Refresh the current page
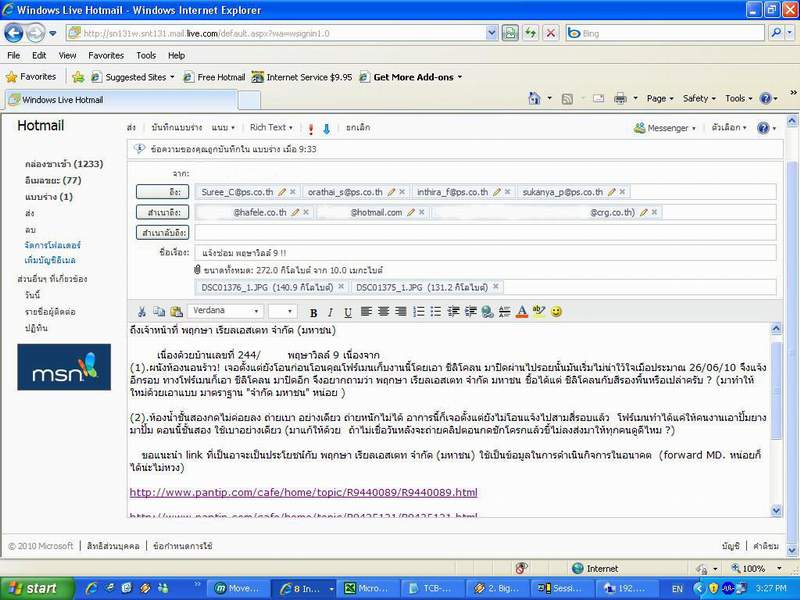The image size is (800, 600). 531,34
